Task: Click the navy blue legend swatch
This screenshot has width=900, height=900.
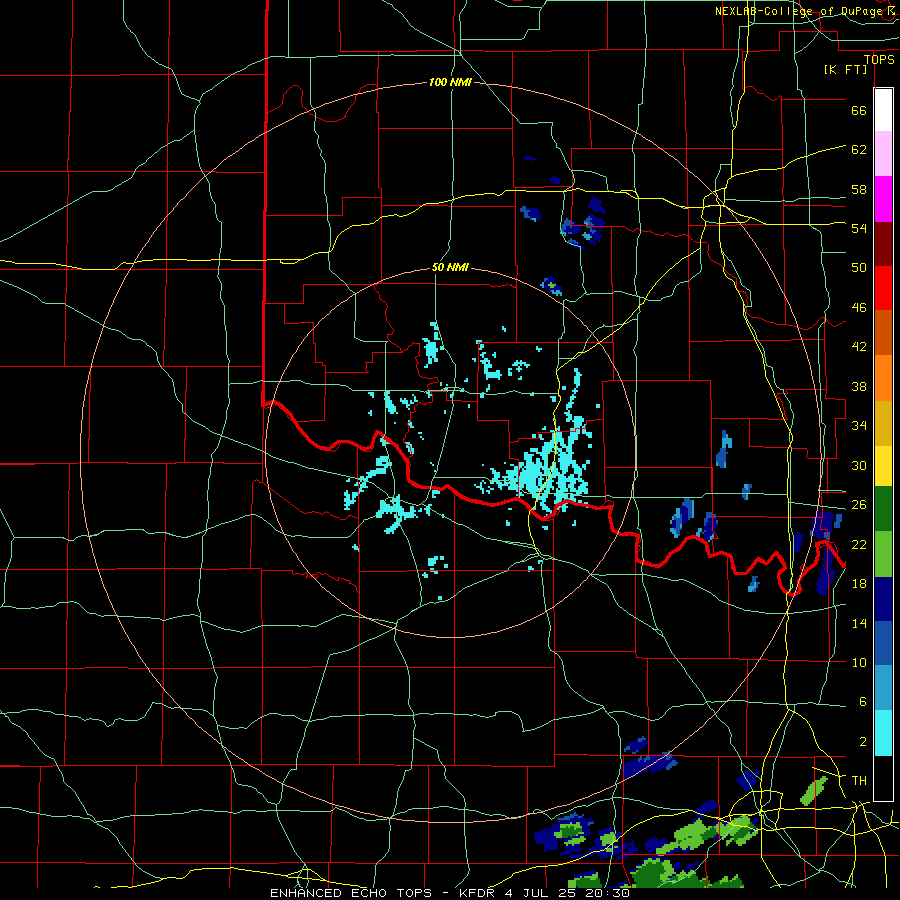Action: tap(883, 599)
